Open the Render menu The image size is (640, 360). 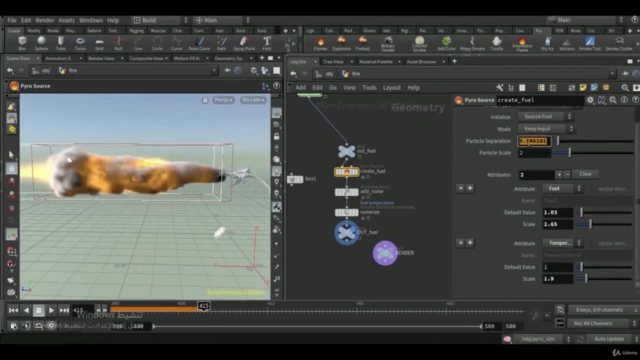pos(44,20)
